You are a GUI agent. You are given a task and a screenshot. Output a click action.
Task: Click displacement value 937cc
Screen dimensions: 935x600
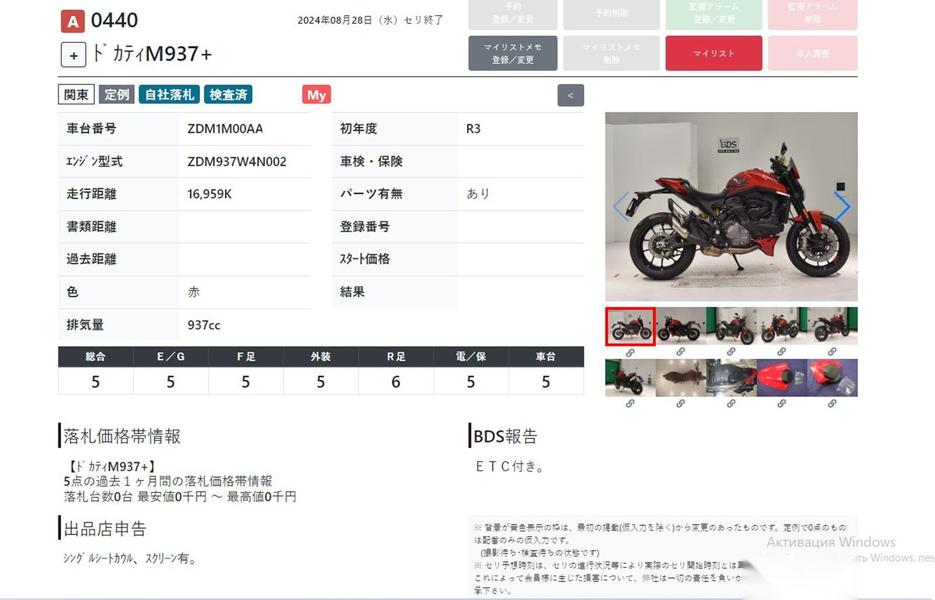point(204,325)
